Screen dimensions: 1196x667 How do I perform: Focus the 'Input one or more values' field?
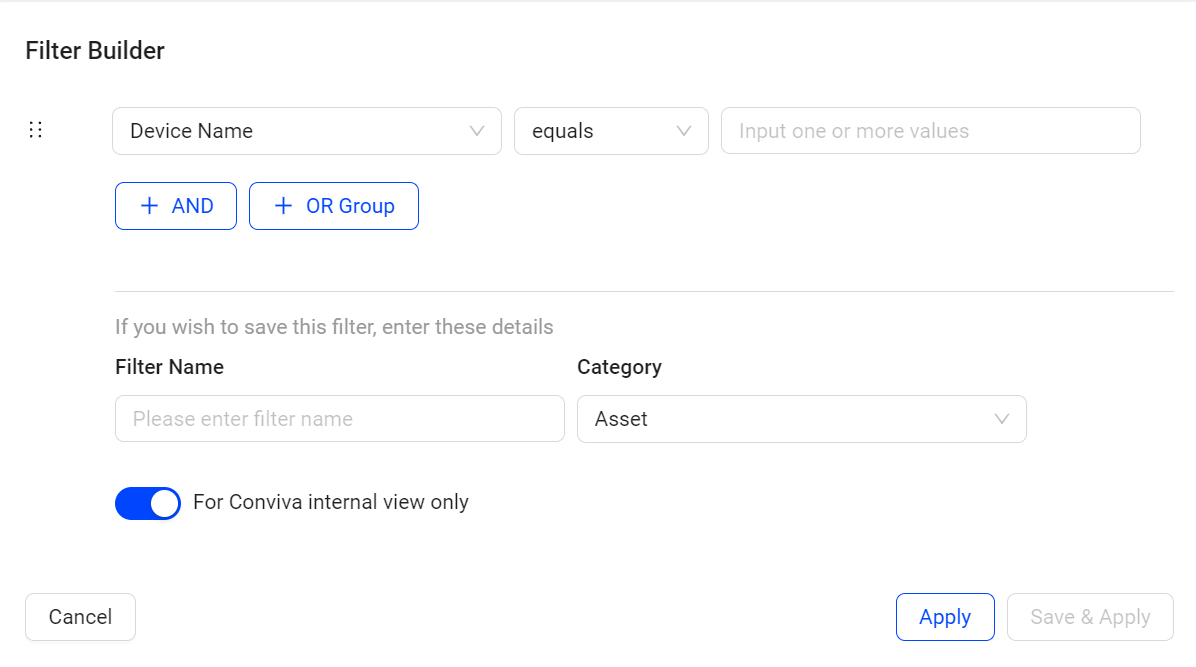coord(930,131)
